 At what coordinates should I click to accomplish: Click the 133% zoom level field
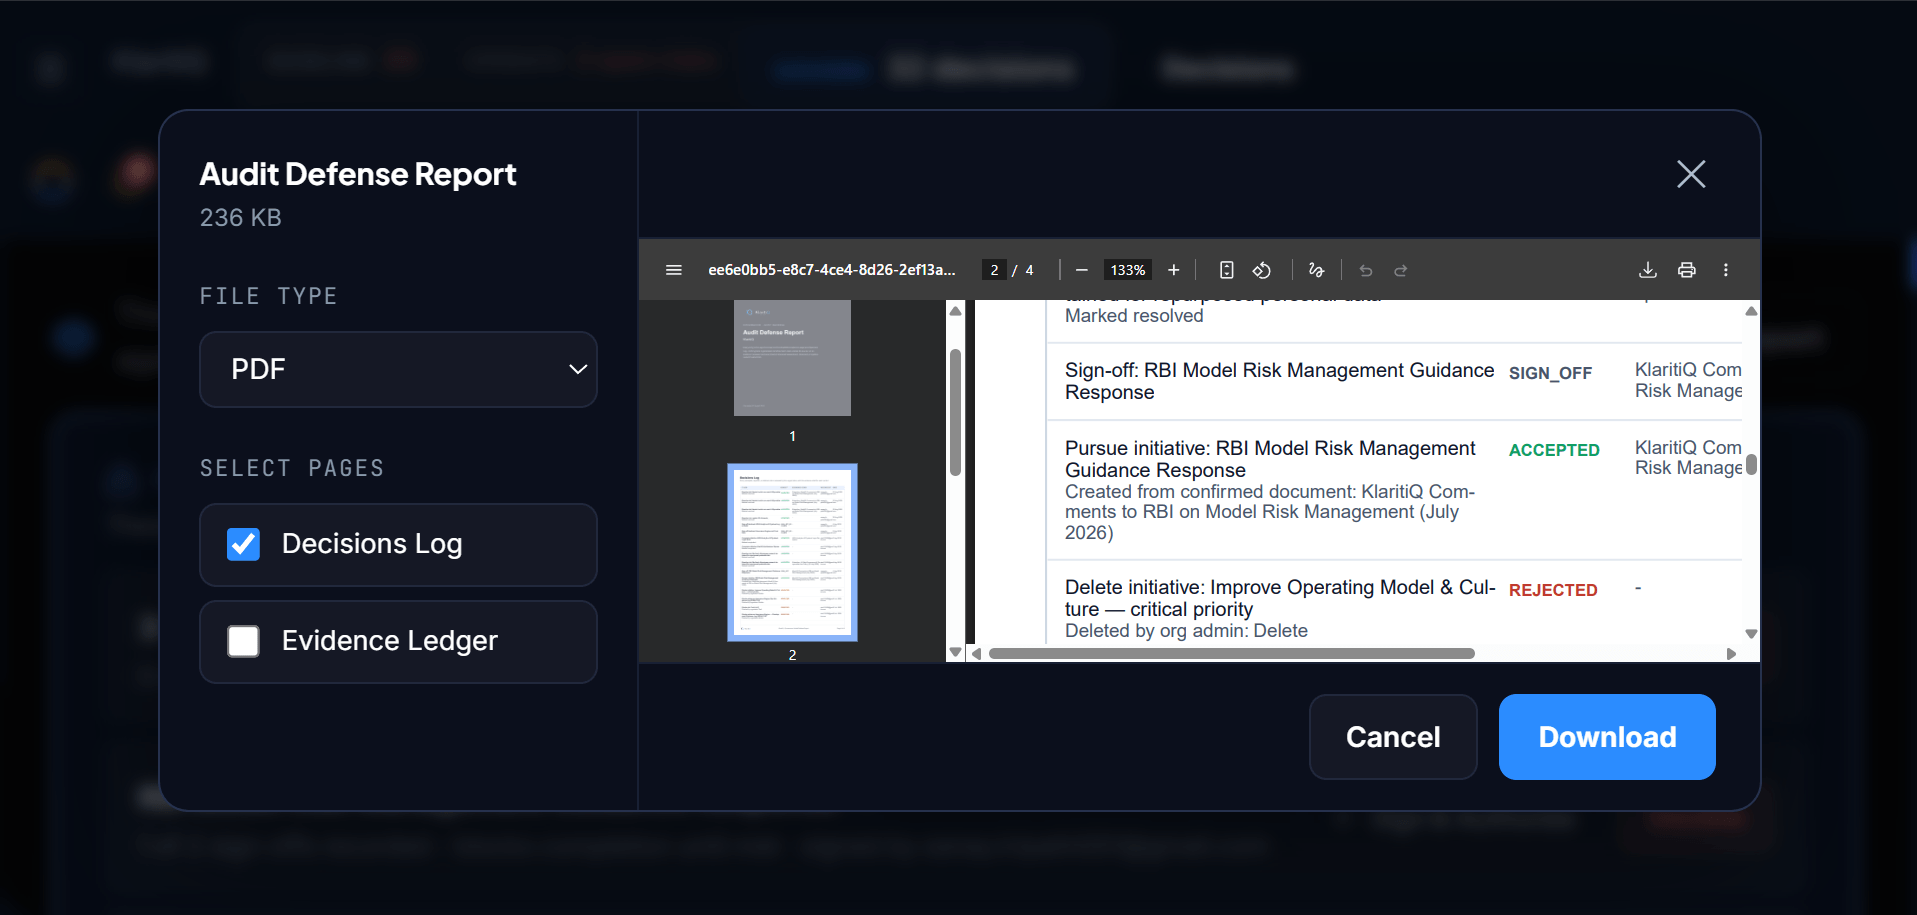[x=1128, y=270]
